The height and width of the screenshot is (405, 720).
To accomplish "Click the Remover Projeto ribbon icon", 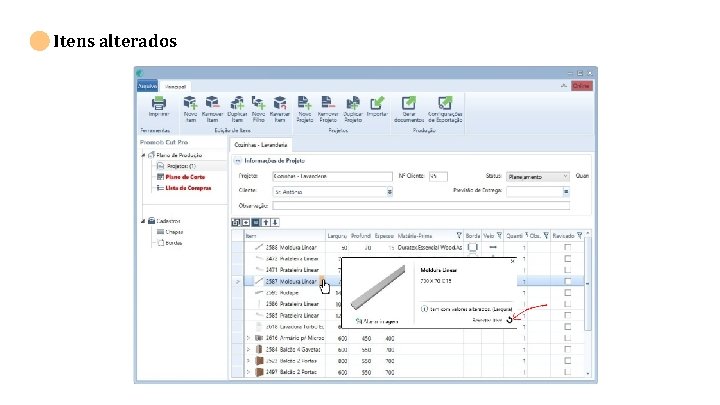I will pos(328,103).
